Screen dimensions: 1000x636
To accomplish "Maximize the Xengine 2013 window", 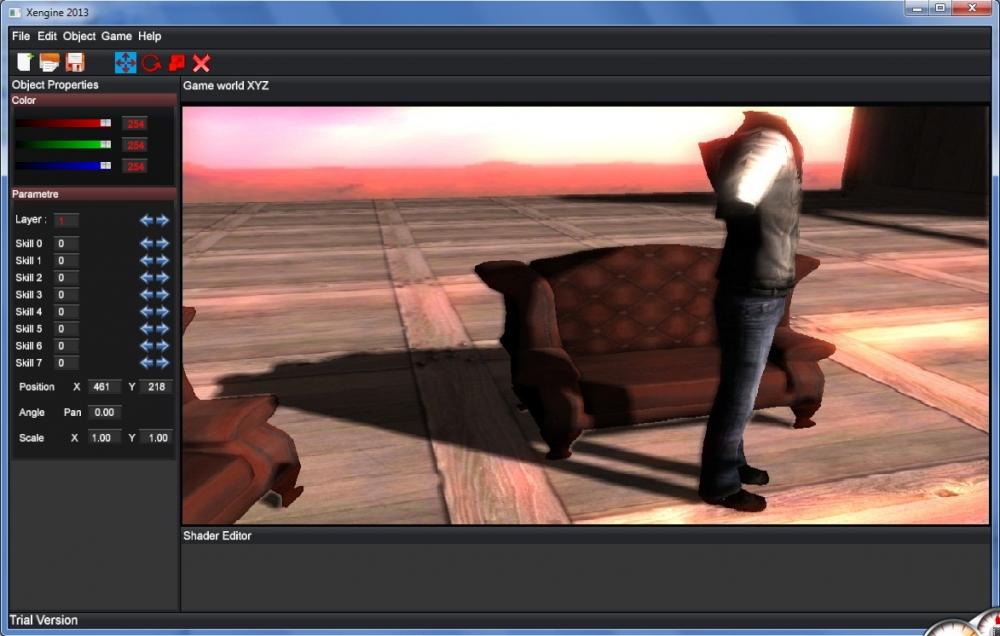I will pos(940,8).
